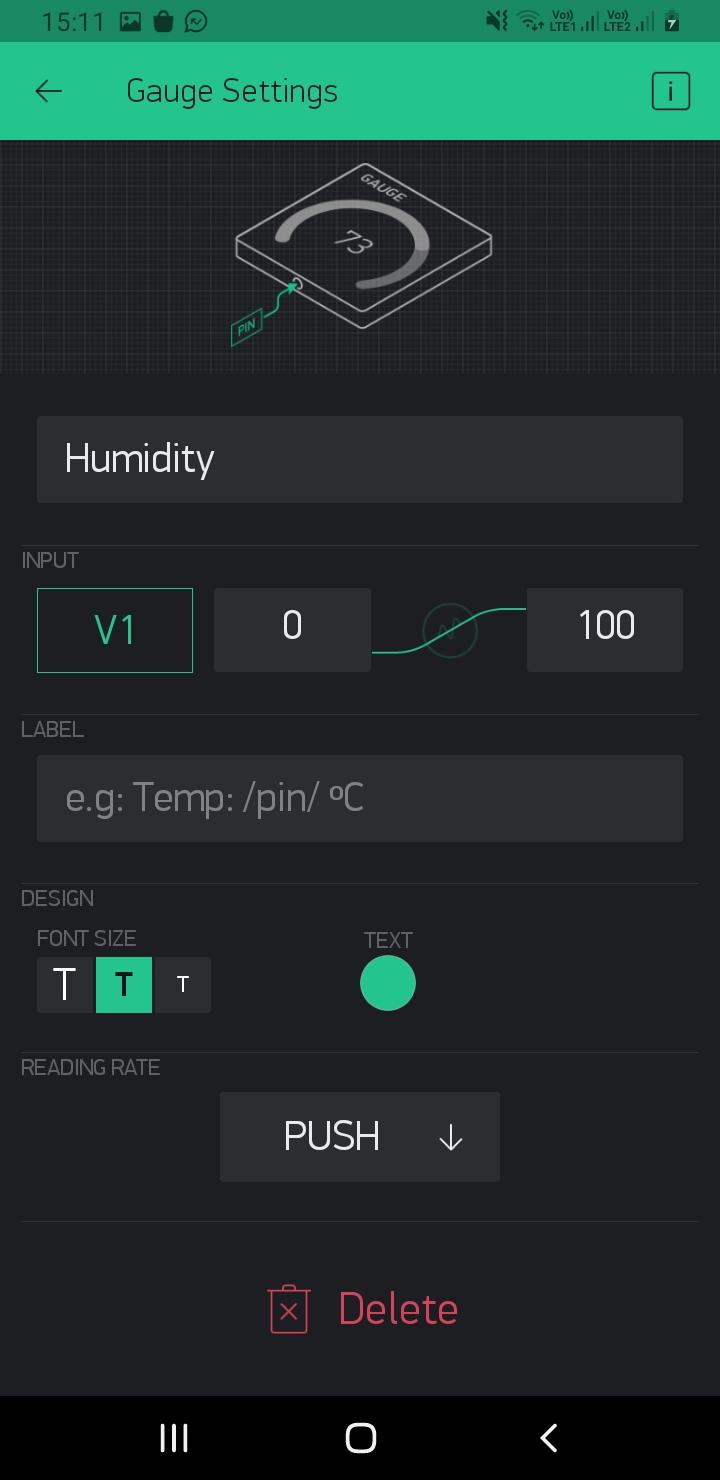Tap the maximum value 100 field

point(605,630)
